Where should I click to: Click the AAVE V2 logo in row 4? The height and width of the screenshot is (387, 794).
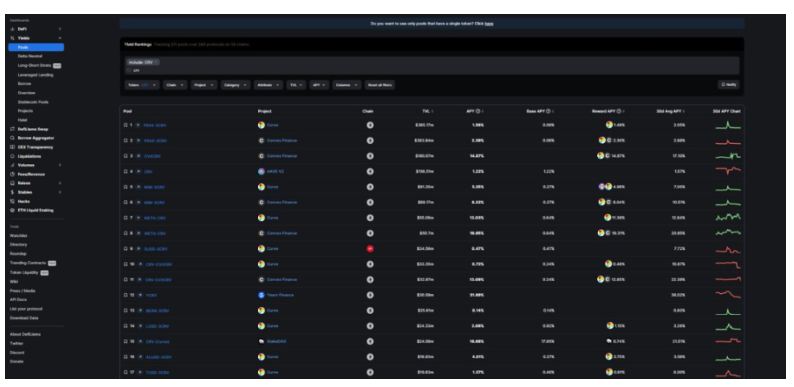261,172
